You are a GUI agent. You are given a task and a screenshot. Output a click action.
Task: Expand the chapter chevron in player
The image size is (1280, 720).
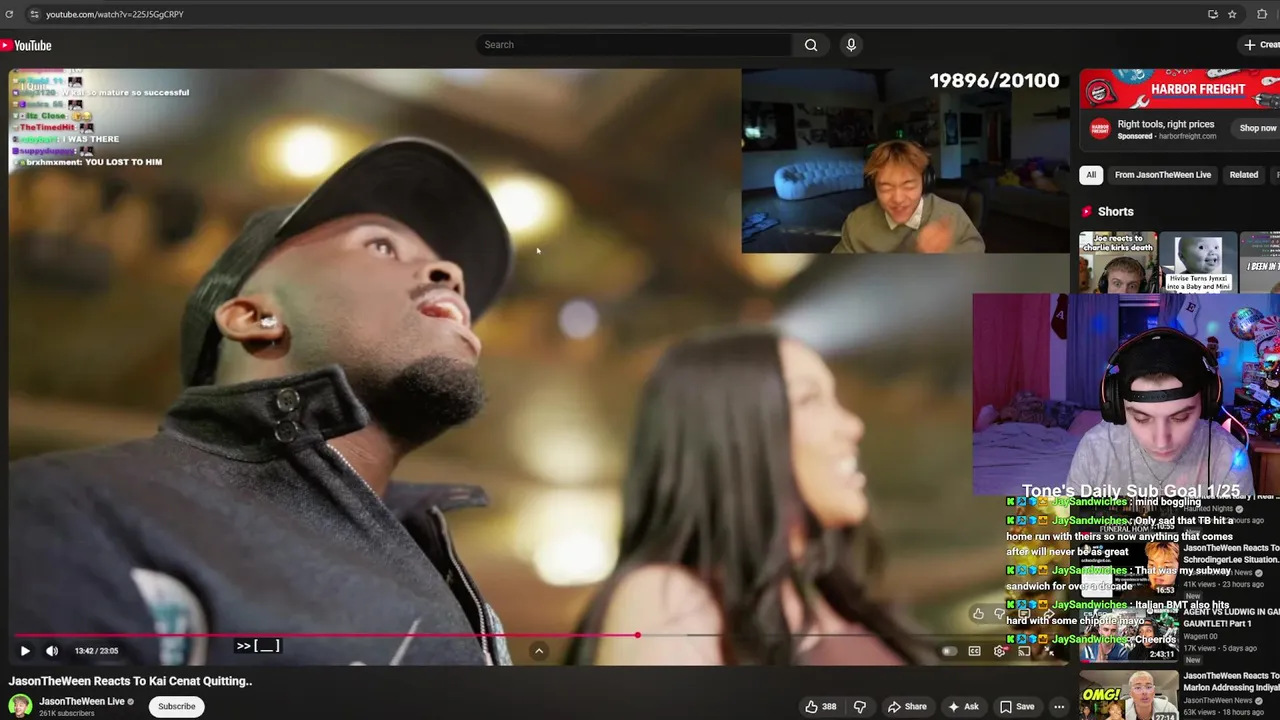[x=538, y=651]
